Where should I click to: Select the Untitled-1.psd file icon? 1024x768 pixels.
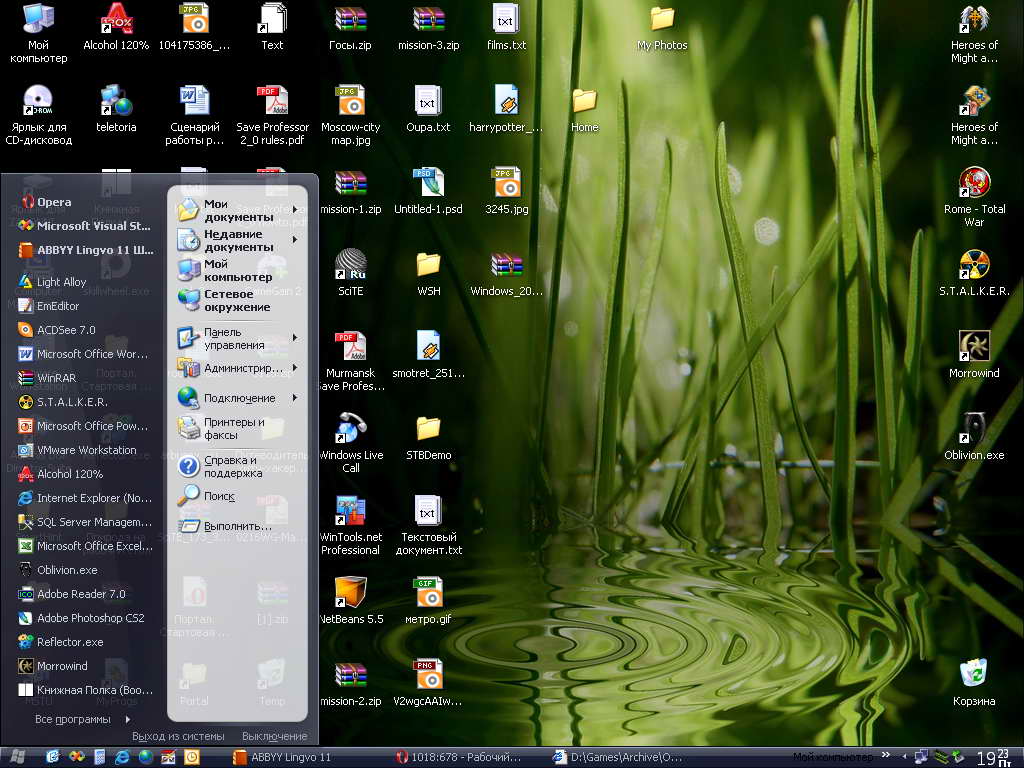pyautogui.click(x=428, y=191)
